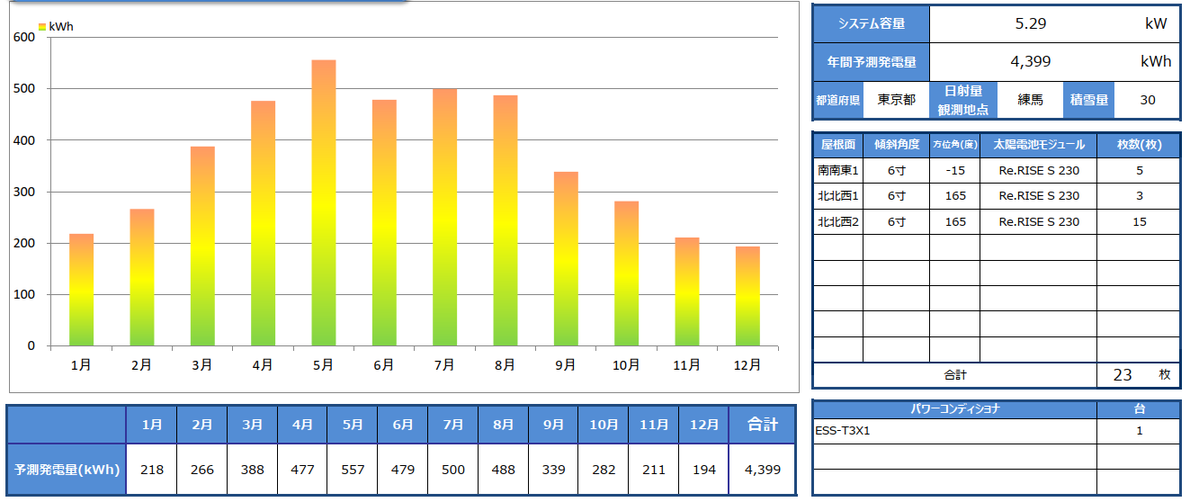Select the 1月 bar in the chart
Viewport: 1199px width, 502px height.
pos(81,290)
